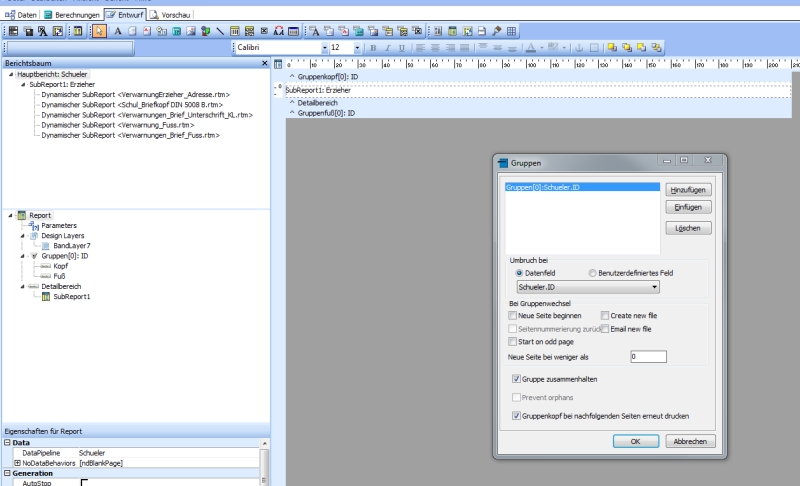This screenshot has height=486, width=800.
Task: Select the hammer PaintBox component tool
Action: (496, 31)
